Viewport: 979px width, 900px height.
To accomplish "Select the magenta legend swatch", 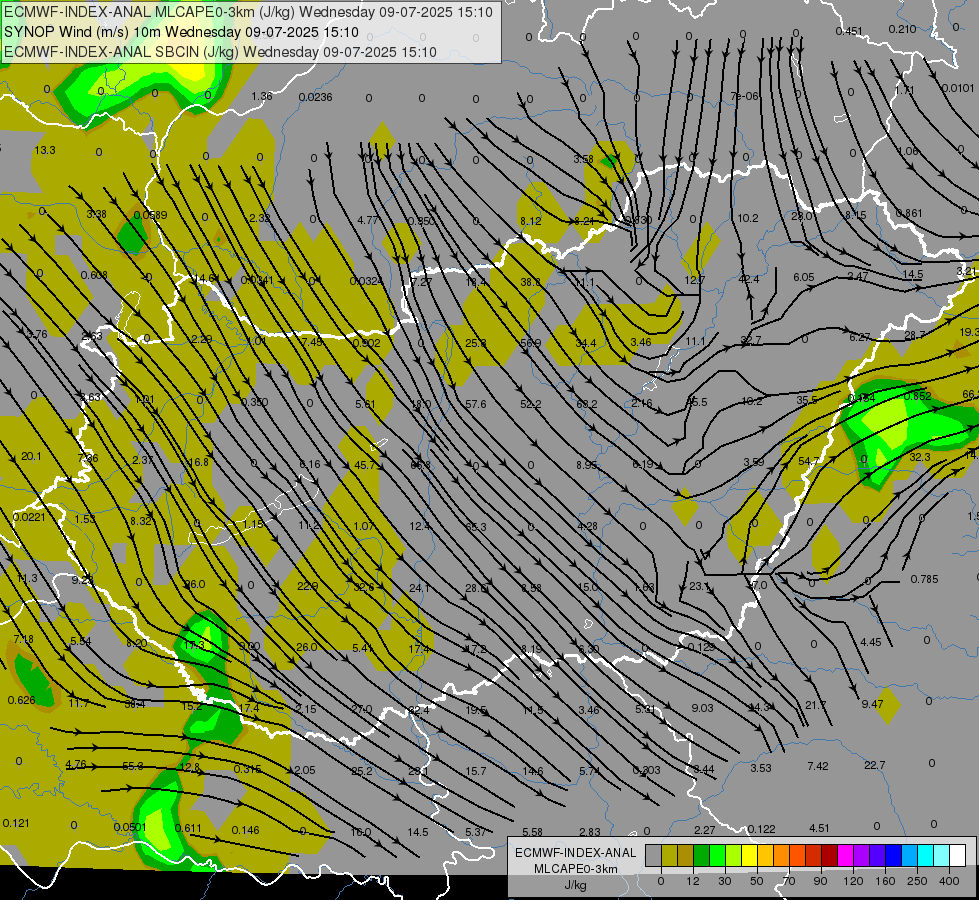I will pyautogui.click(x=845, y=856).
